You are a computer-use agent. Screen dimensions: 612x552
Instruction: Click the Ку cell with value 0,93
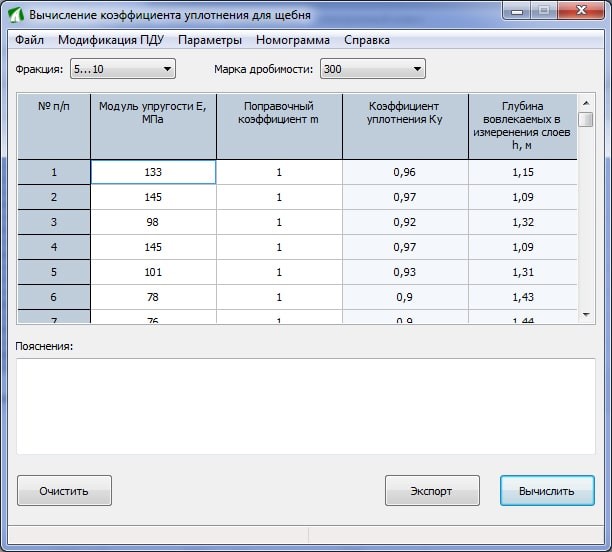[x=405, y=272]
